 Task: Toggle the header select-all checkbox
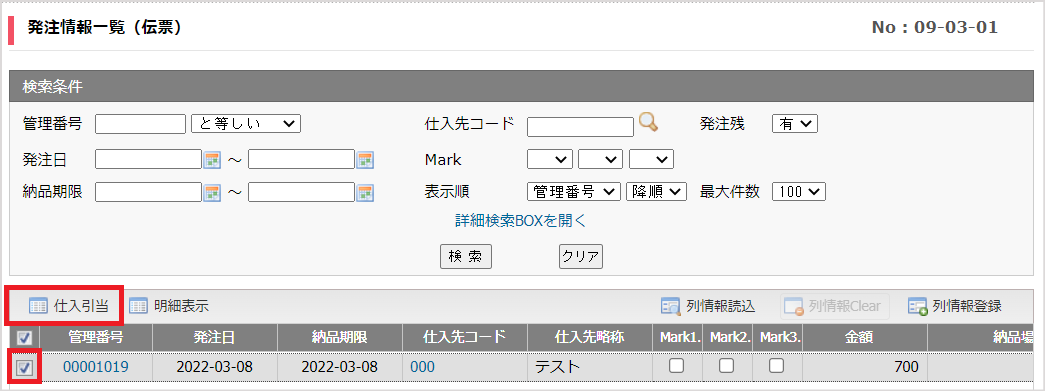click(x=23, y=338)
